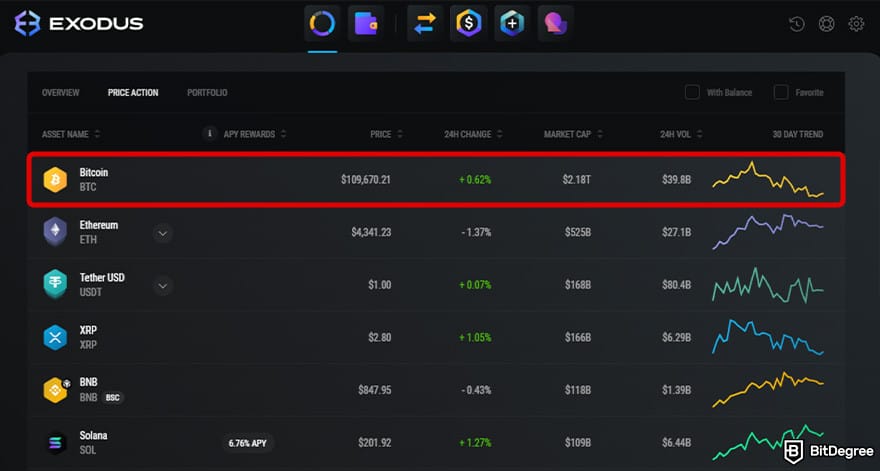The height and width of the screenshot is (471, 880).
Task: Open the pink profile avatar icon
Action: tap(555, 24)
